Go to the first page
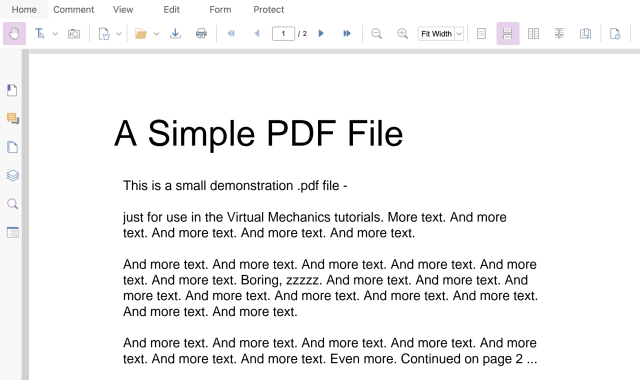Image resolution: width=640 pixels, height=380 pixels. point(231,33)
